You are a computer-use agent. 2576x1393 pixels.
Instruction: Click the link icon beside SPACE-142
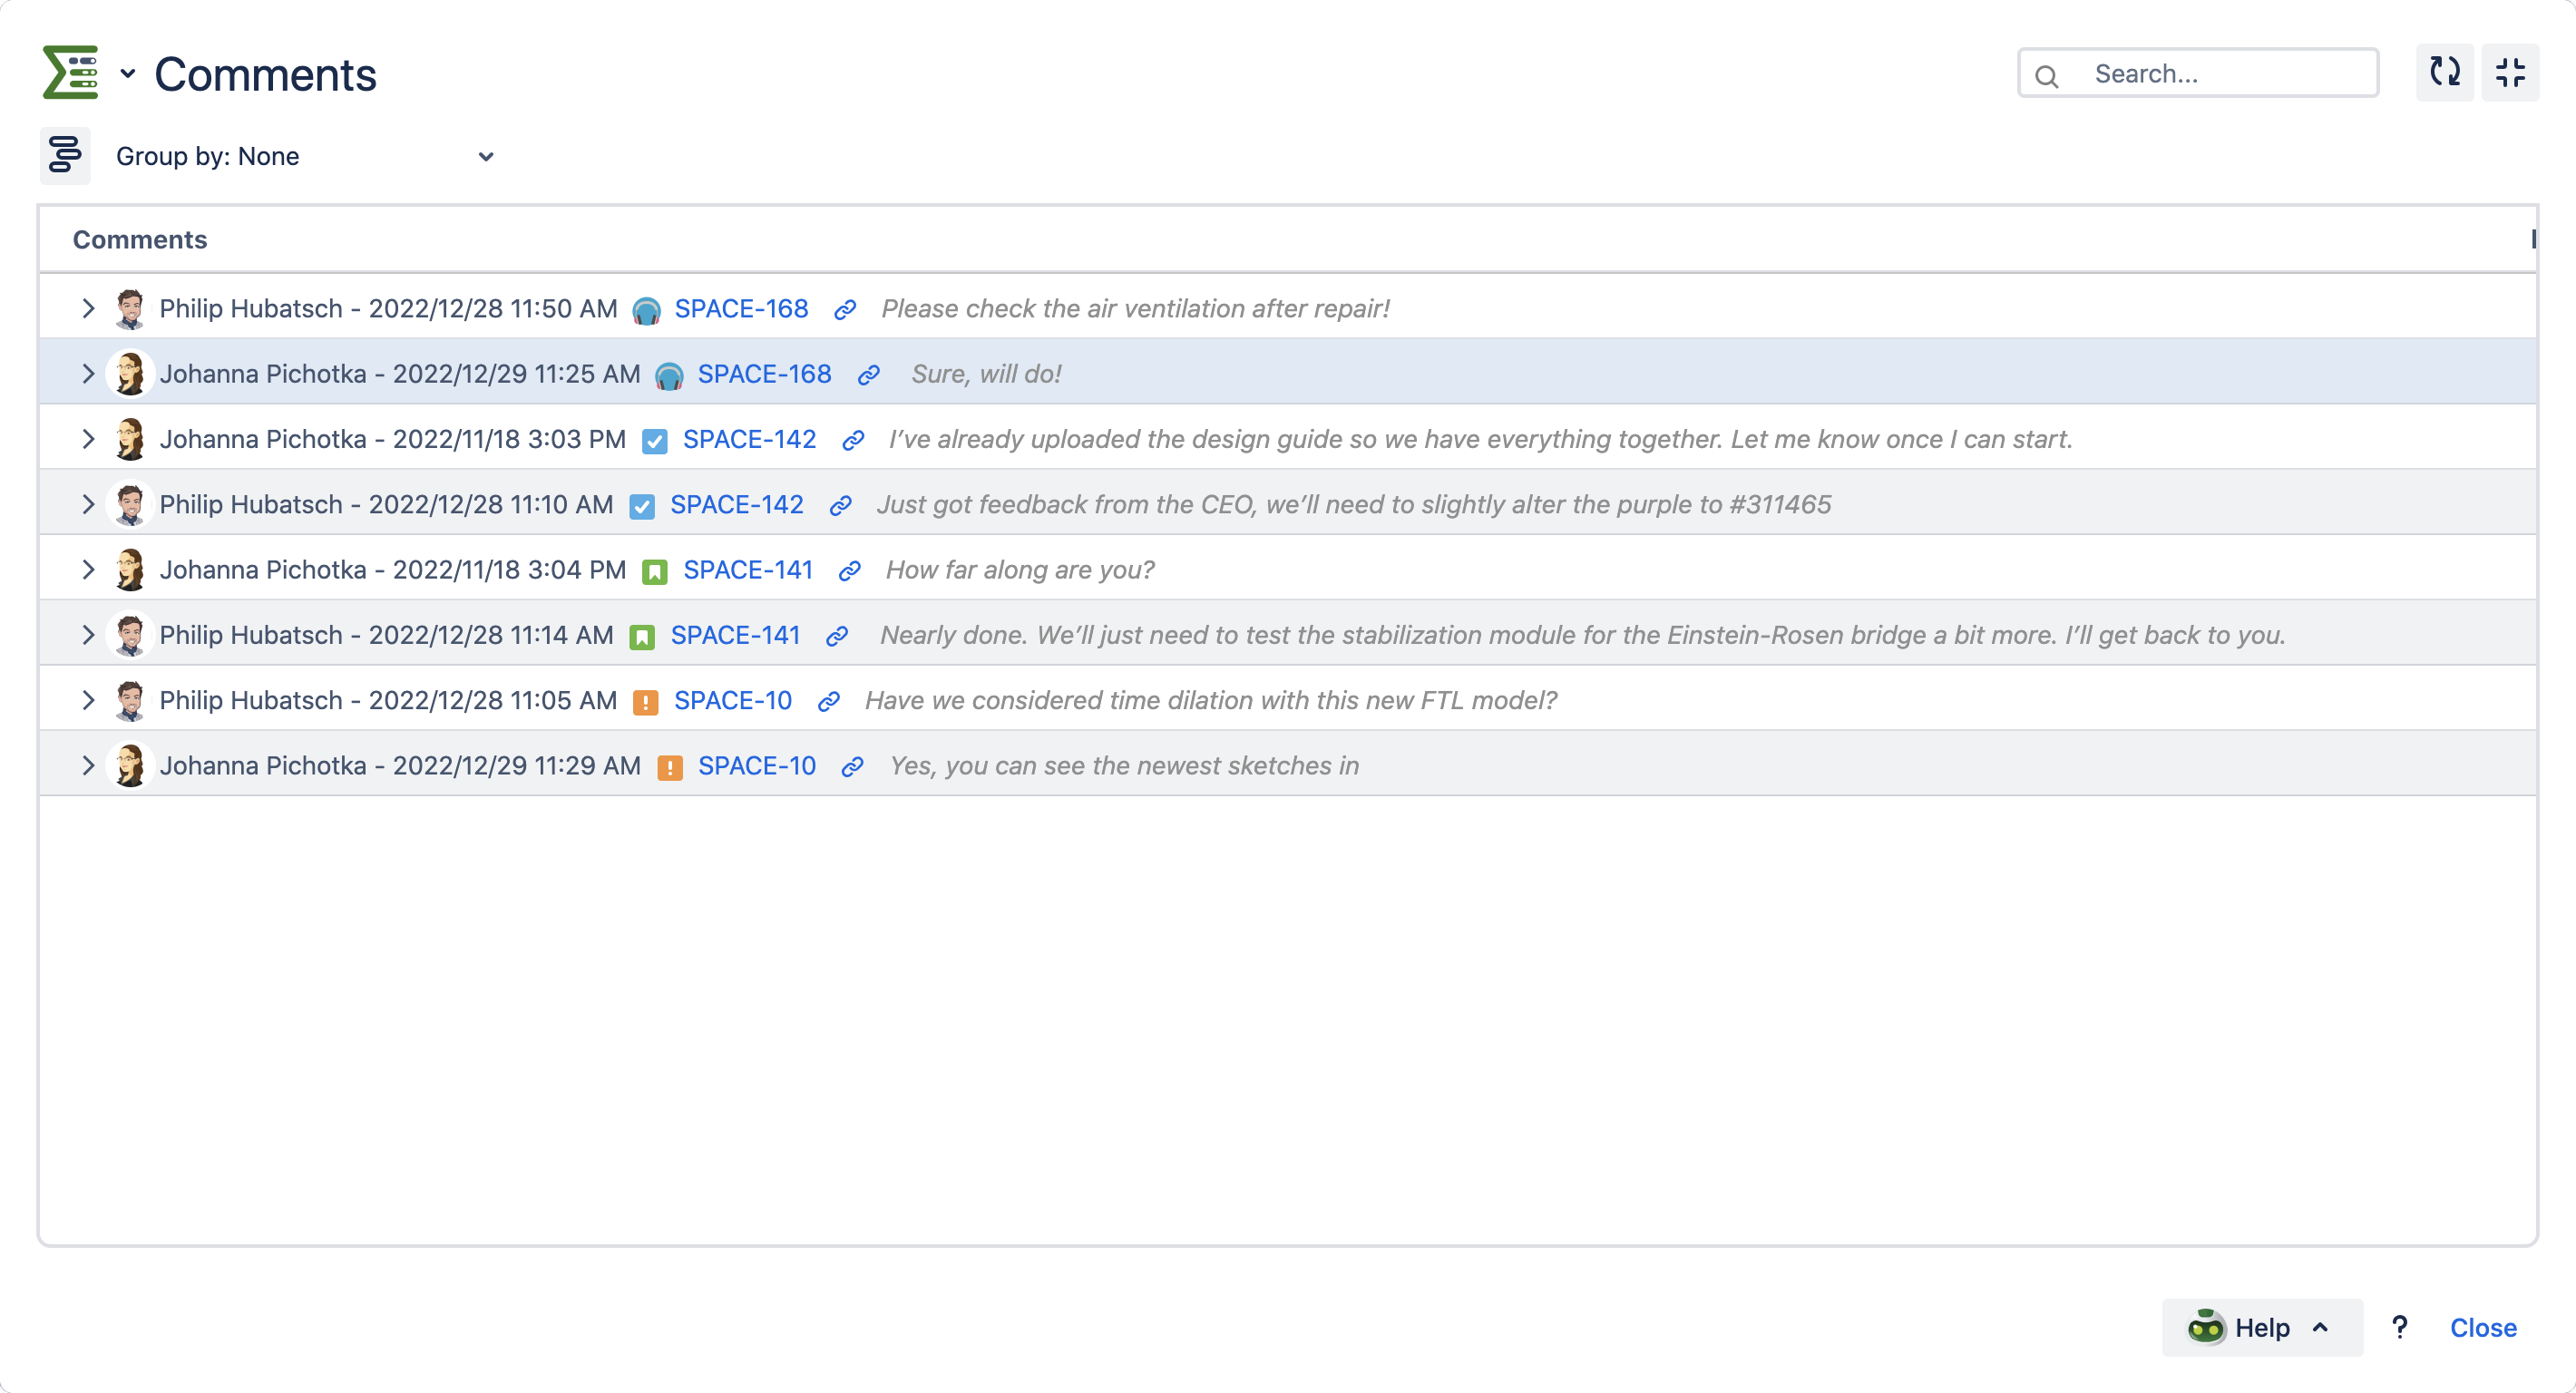(x=851, y=439)
